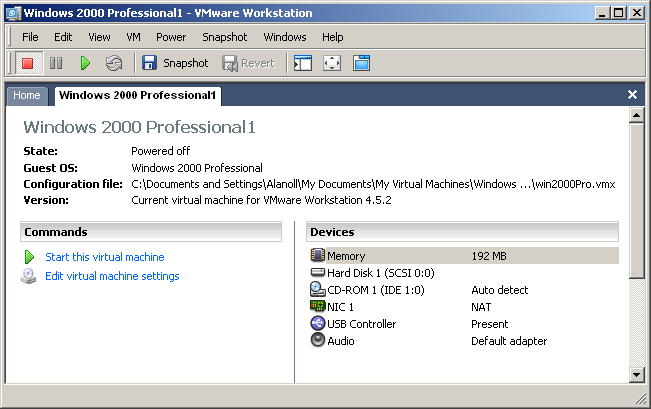Screen dimensions: 651x409
Task: Click Start this virtual machine link
Action: 105,257
